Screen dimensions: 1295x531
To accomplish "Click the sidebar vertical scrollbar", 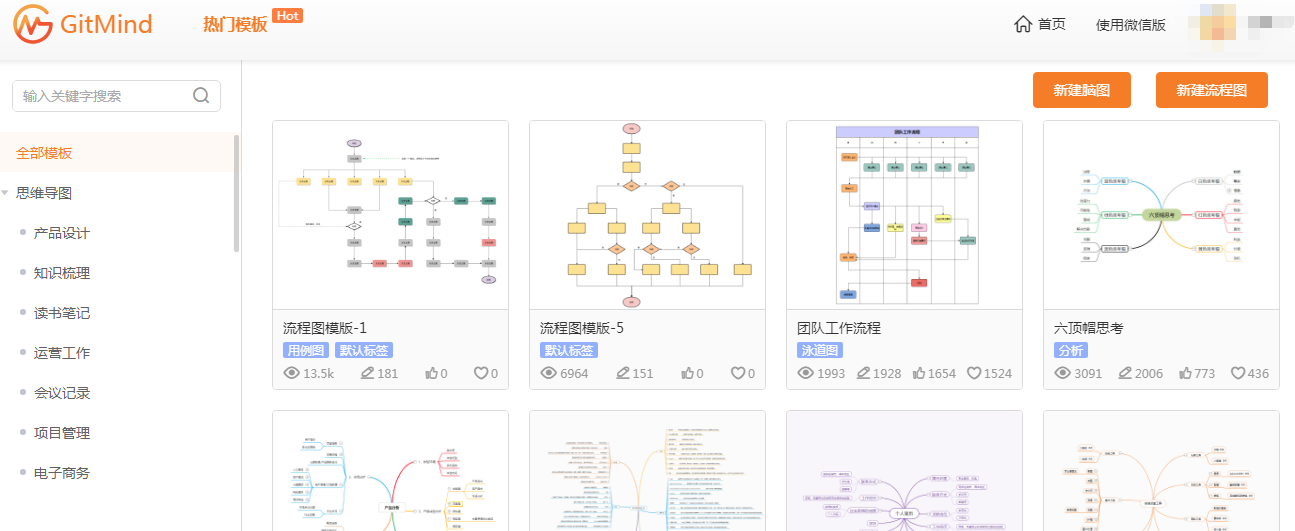I will (x=236, y=192).
